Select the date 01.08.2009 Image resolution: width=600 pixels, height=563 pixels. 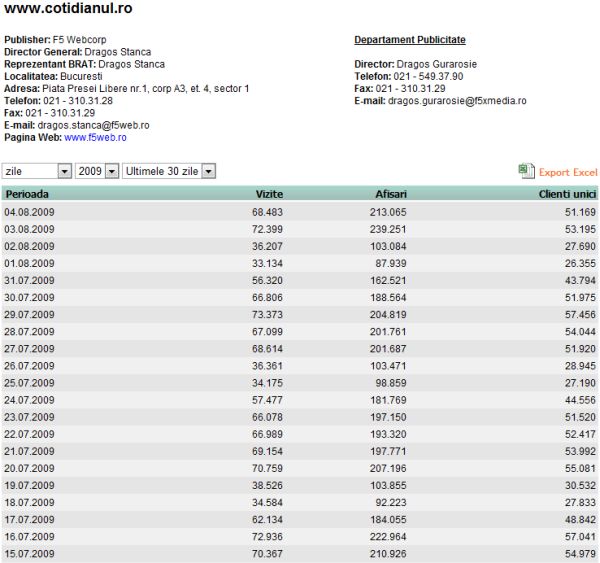click(x=29, y=263)
